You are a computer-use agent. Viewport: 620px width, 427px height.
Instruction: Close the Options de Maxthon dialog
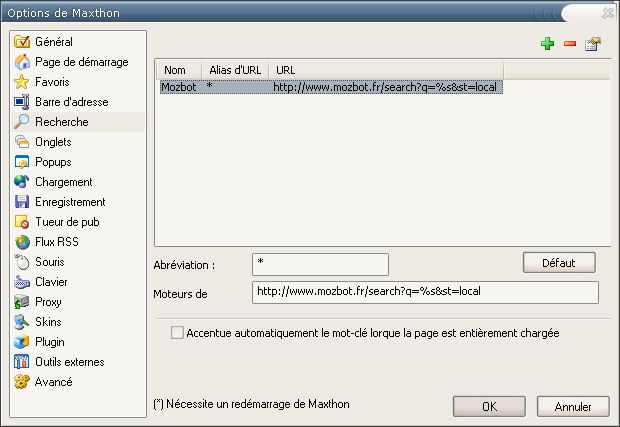[x=608, y=13]
